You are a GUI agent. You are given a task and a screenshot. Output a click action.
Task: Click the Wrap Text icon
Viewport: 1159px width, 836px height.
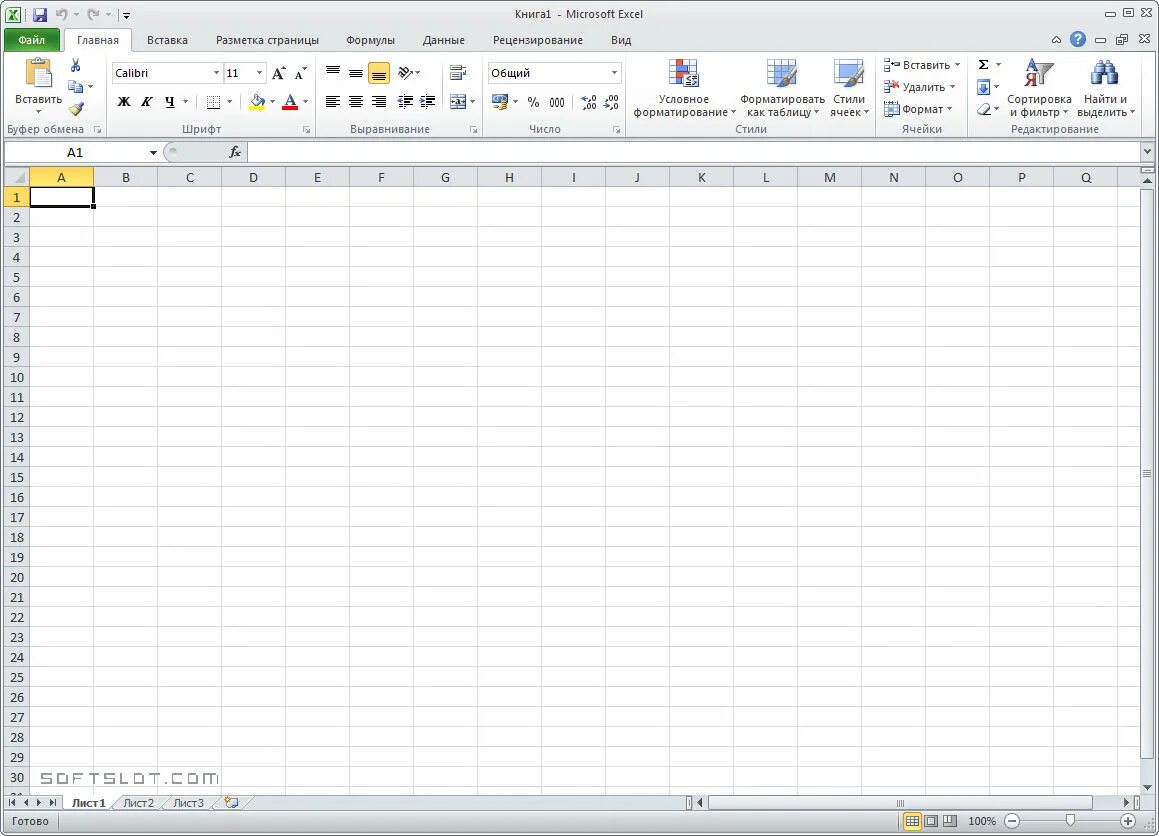pos(458,72)
